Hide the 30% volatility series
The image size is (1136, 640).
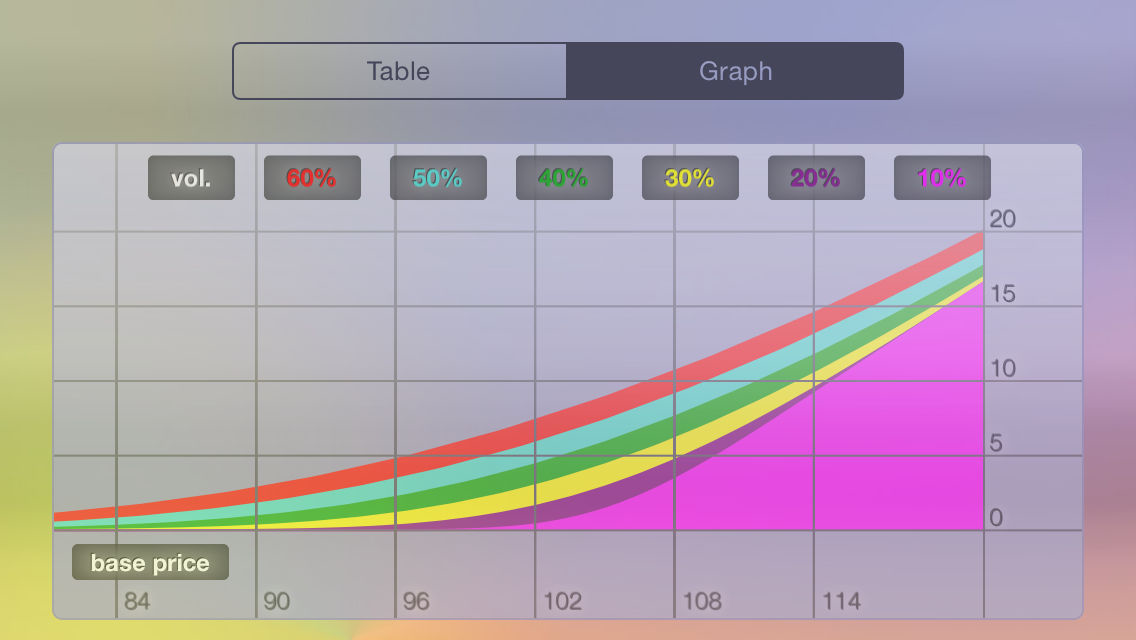689,177
